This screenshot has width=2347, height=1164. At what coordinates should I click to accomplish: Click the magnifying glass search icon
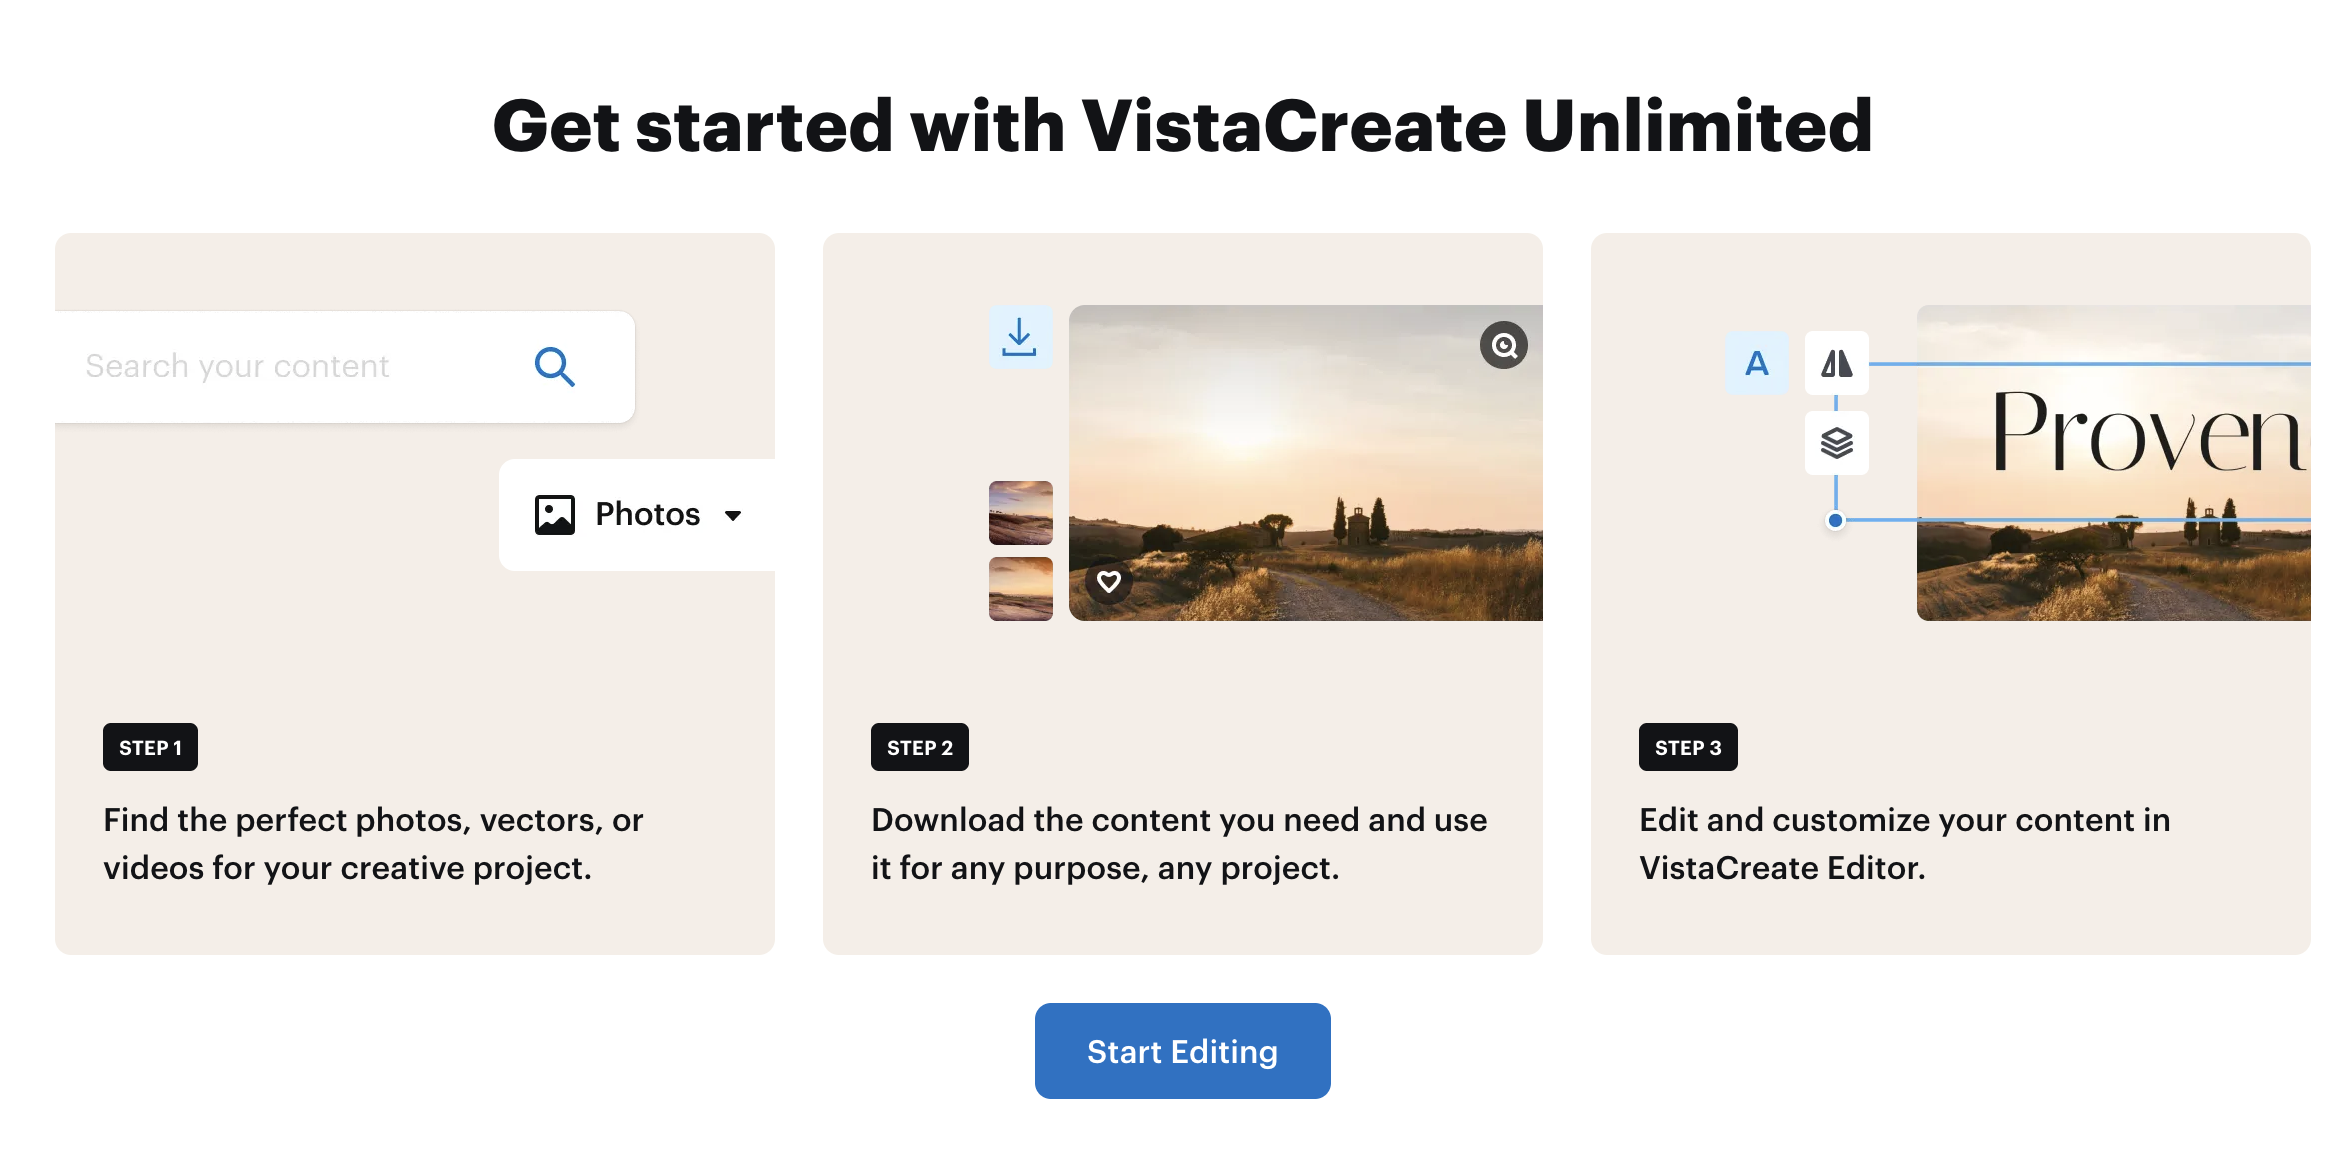coord(554,367)
